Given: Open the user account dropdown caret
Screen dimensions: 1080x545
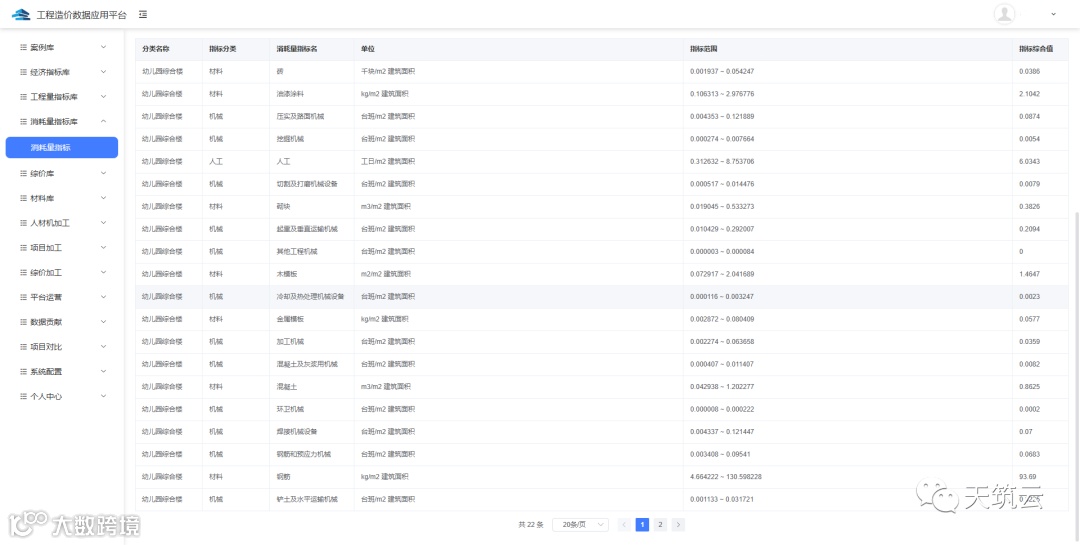Looking at the screenshot, I should click(x=1053, y=14).
